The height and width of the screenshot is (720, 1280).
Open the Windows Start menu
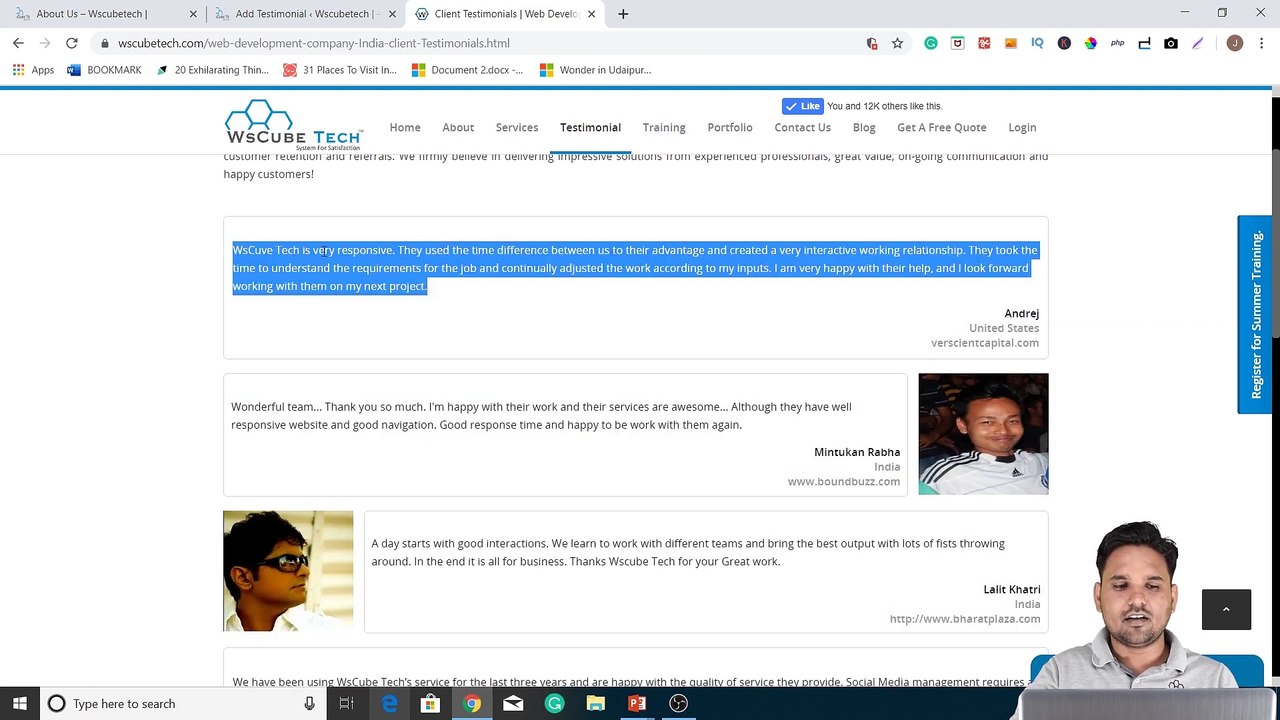[19, 704]
